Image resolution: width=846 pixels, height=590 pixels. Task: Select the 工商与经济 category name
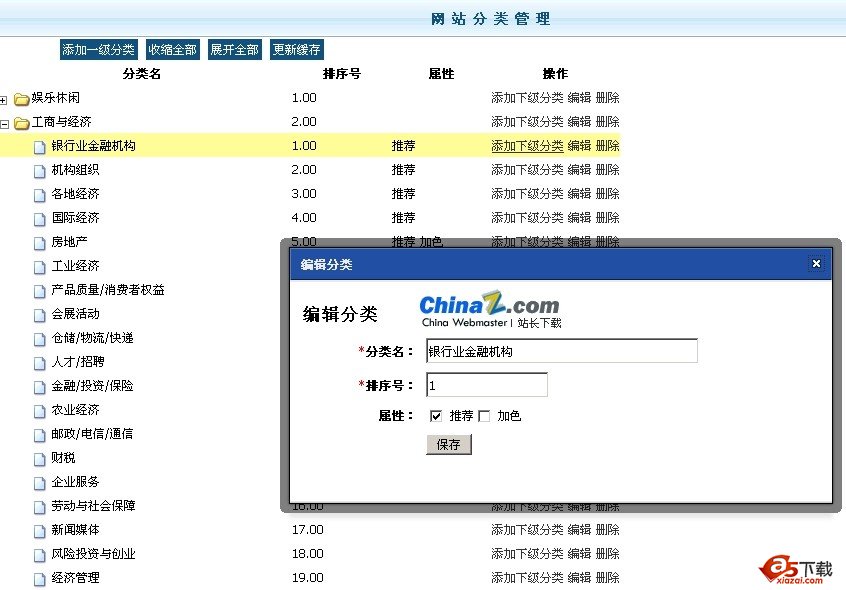(x=62, y=122)
